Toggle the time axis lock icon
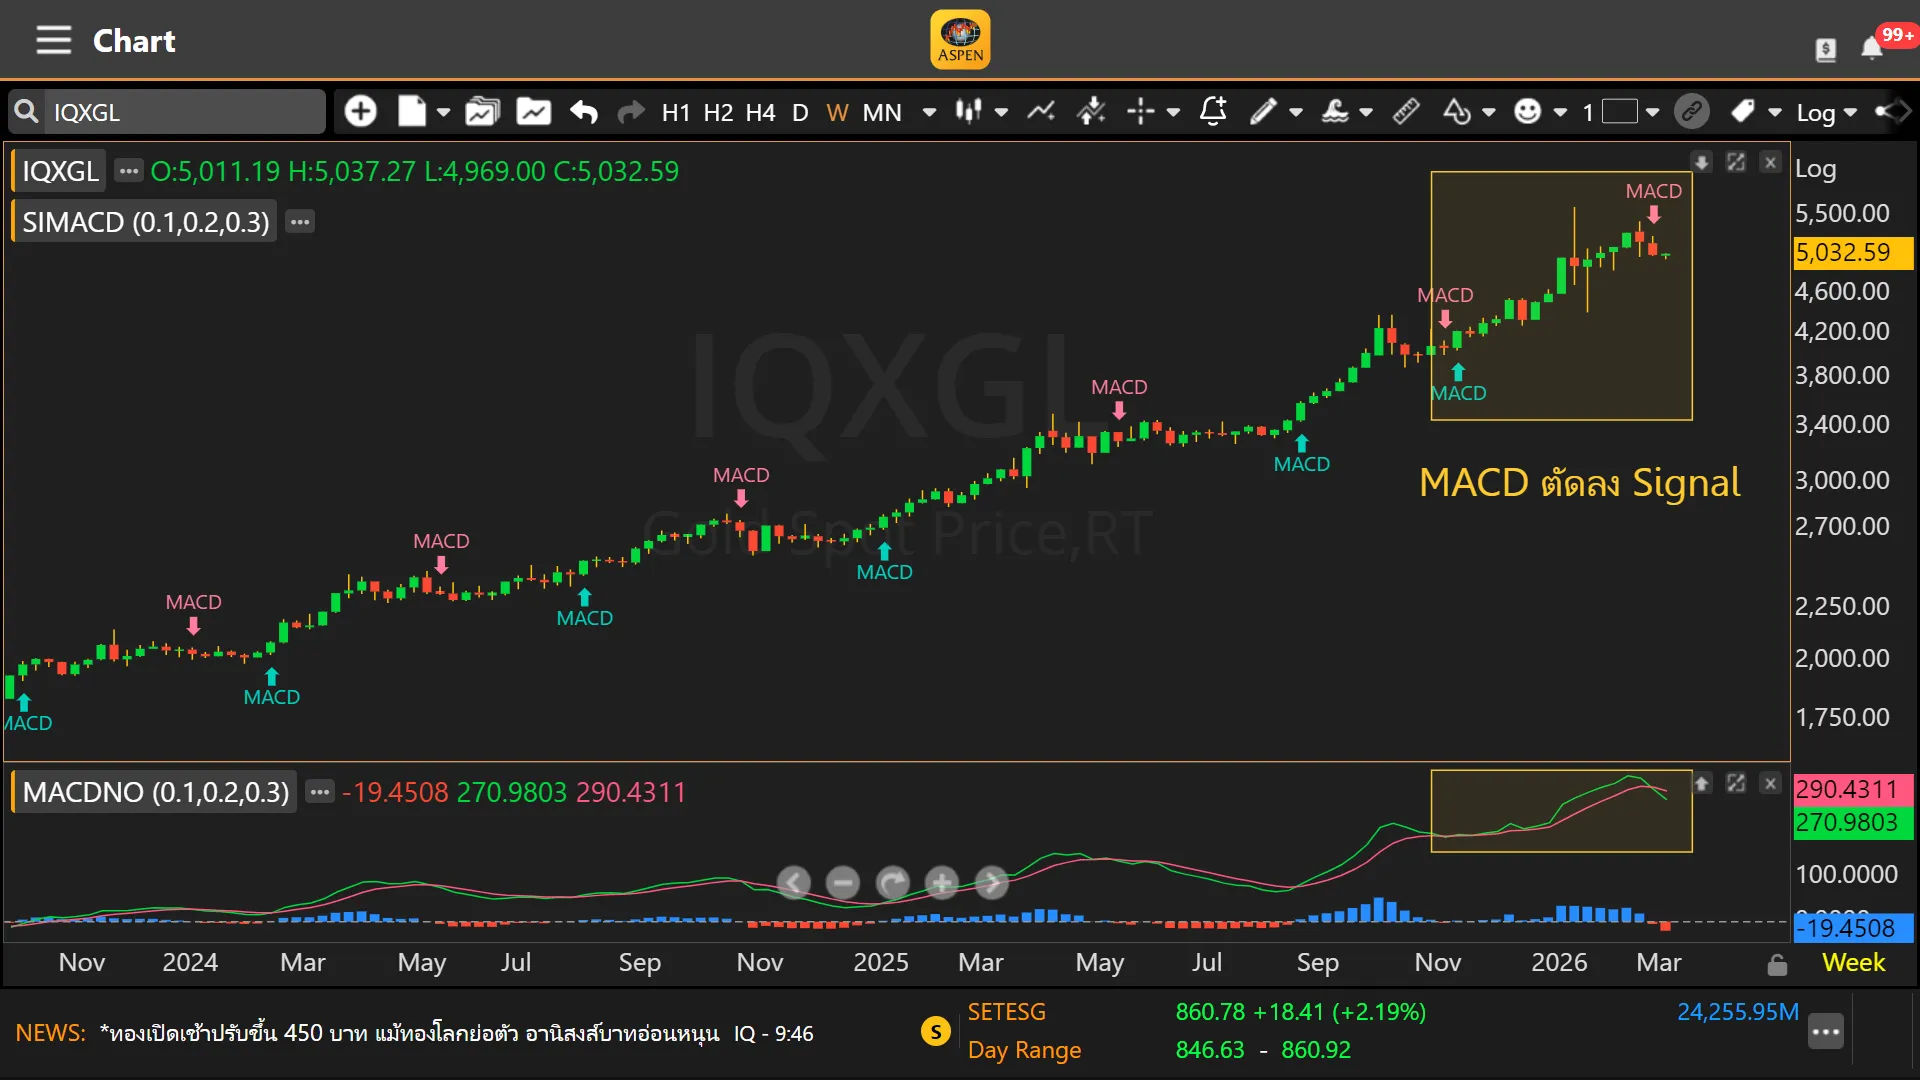Image resolution: width=1920 pixels, height=1080 pixels. [x=1777, y=964]
